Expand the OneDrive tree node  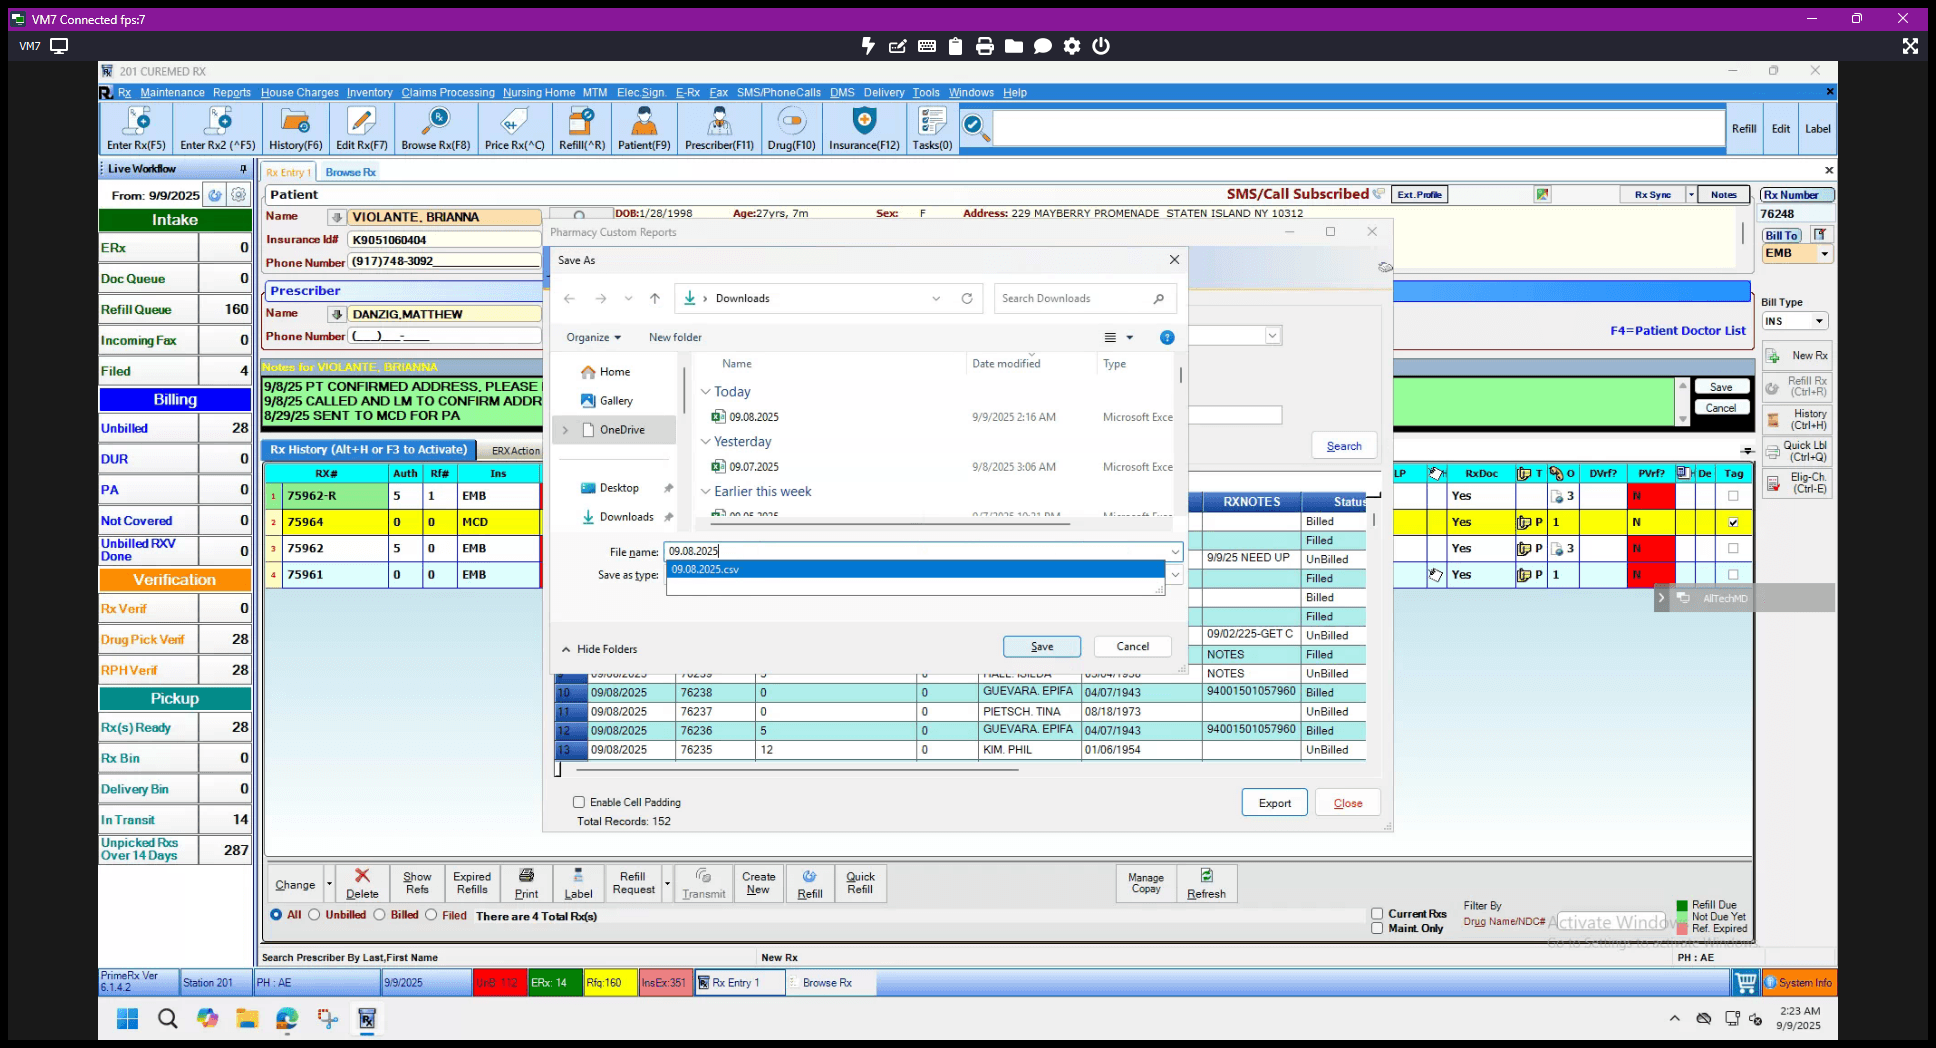point(565,430)
